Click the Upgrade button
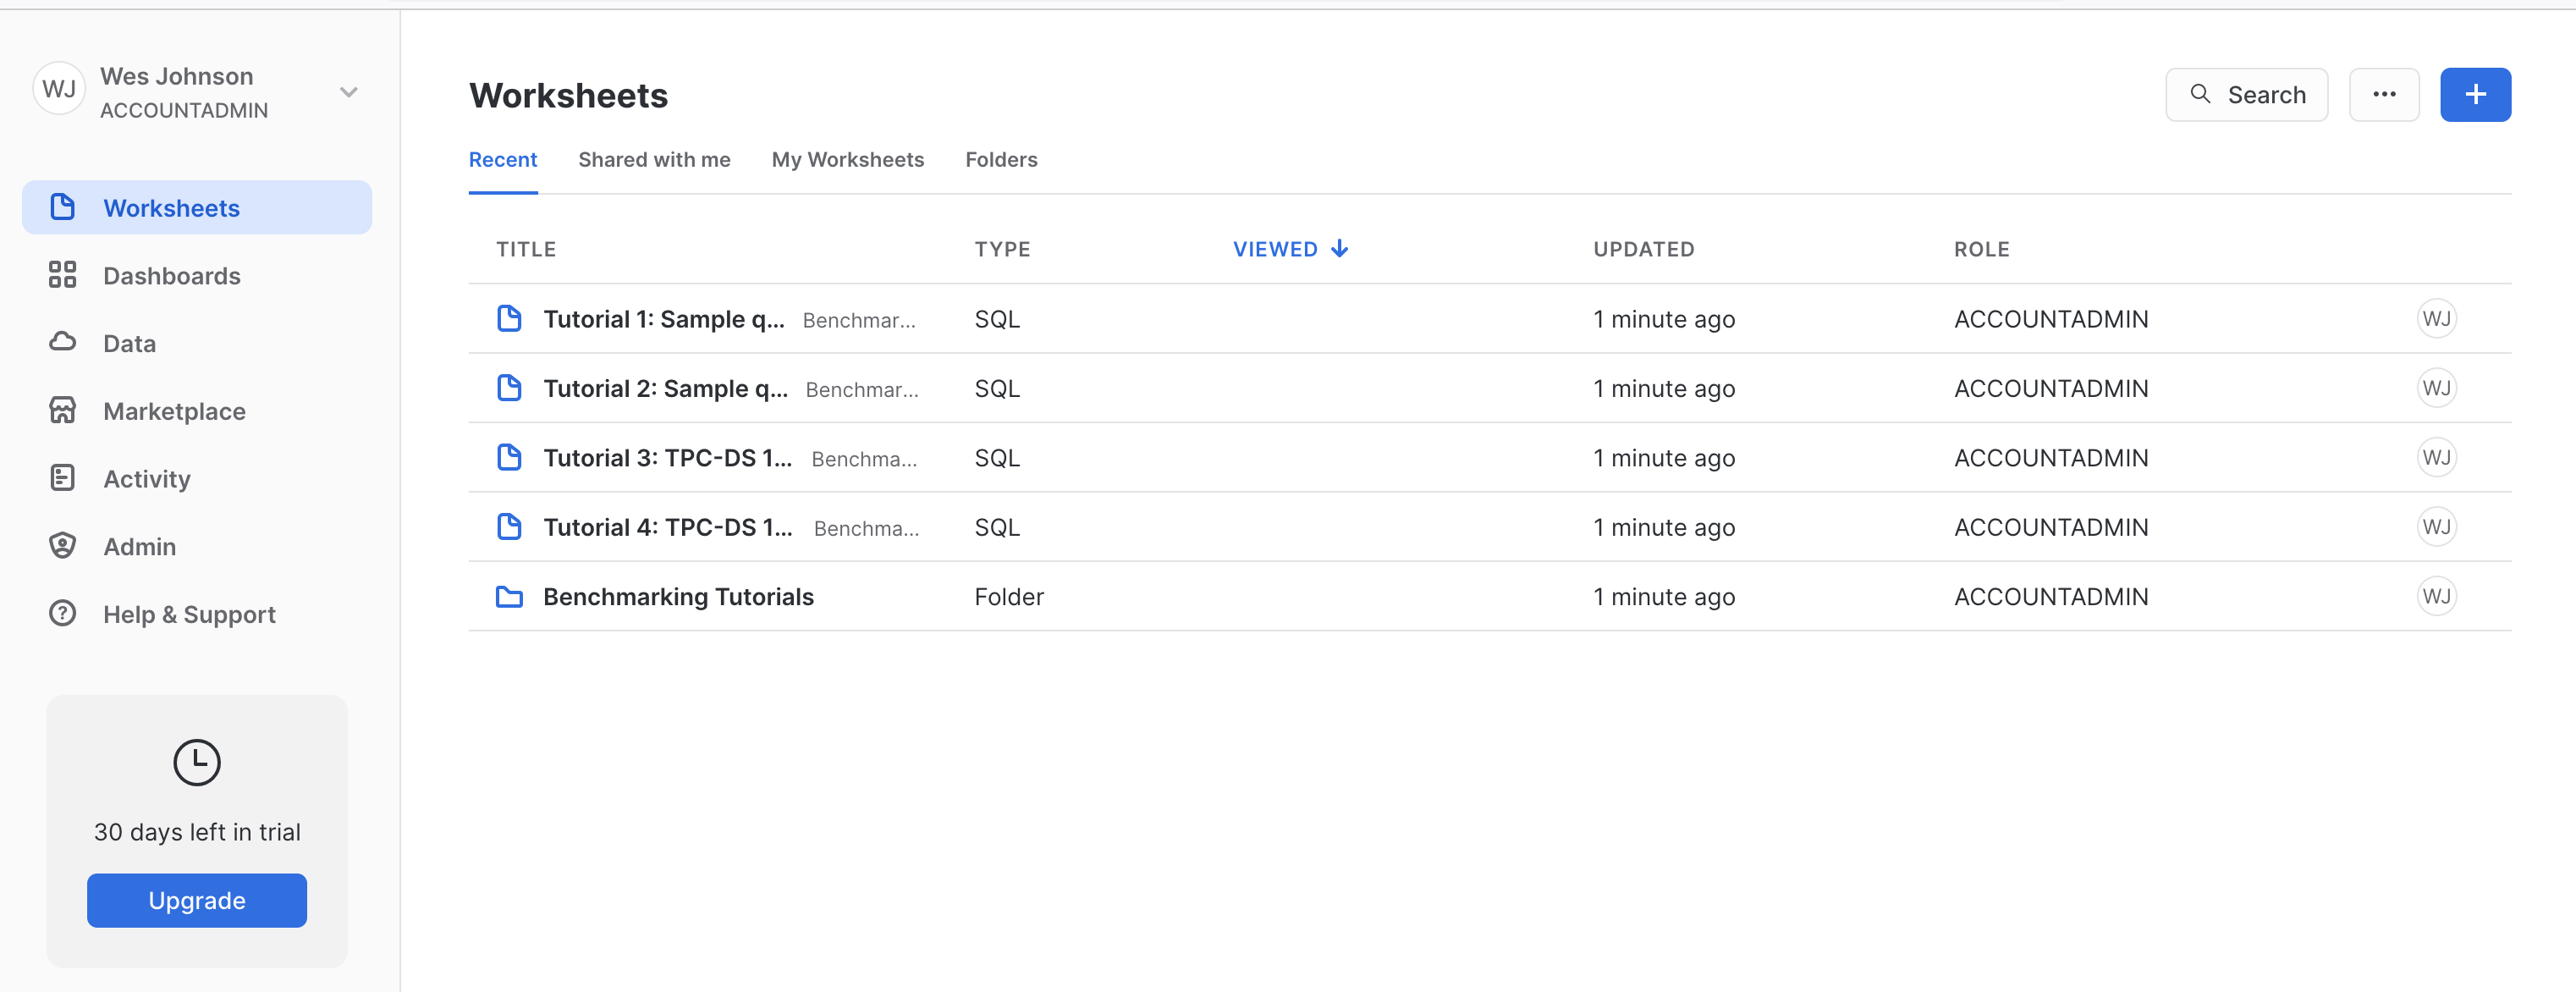The image size is (2576, 992). tap(197, 900)
